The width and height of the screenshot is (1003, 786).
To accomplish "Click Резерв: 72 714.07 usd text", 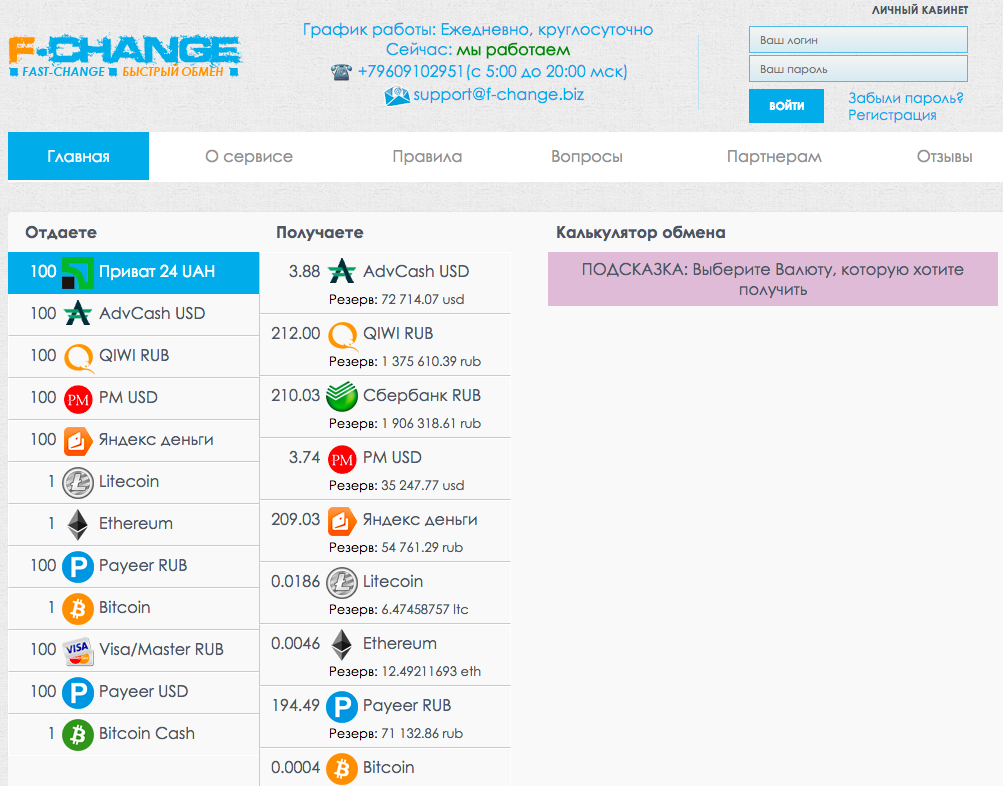I will (397, 299).
